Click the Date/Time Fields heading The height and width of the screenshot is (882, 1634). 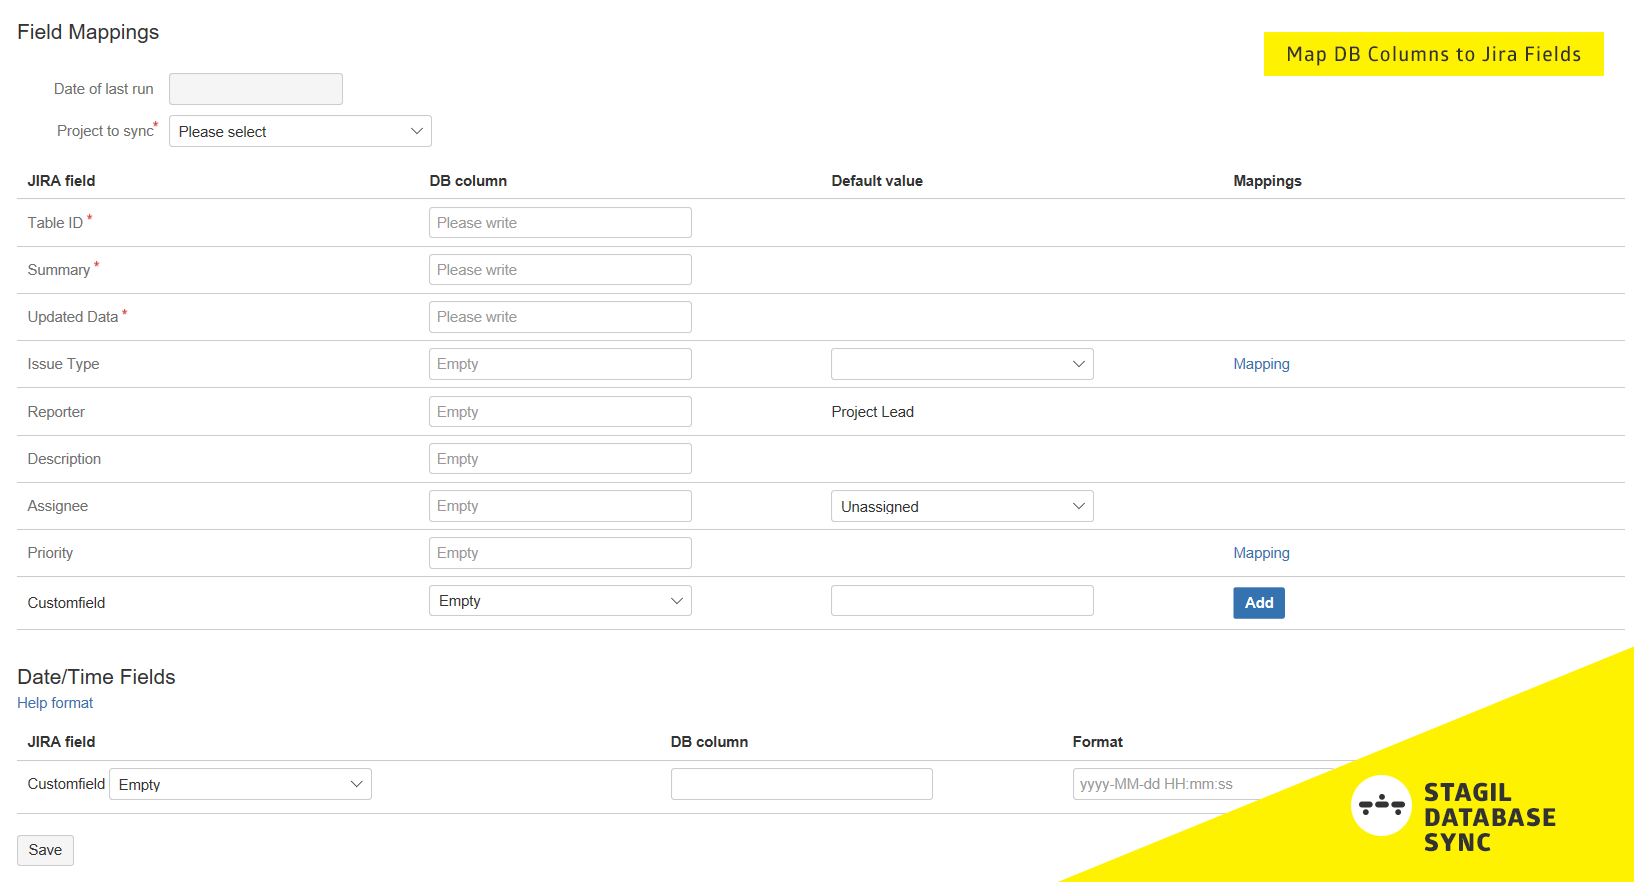pos(96,677)
